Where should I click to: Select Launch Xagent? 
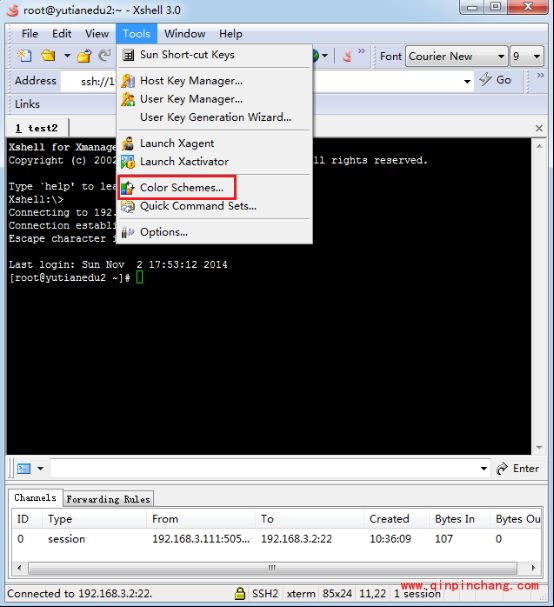pyautogui.click(x=214, y=143)
